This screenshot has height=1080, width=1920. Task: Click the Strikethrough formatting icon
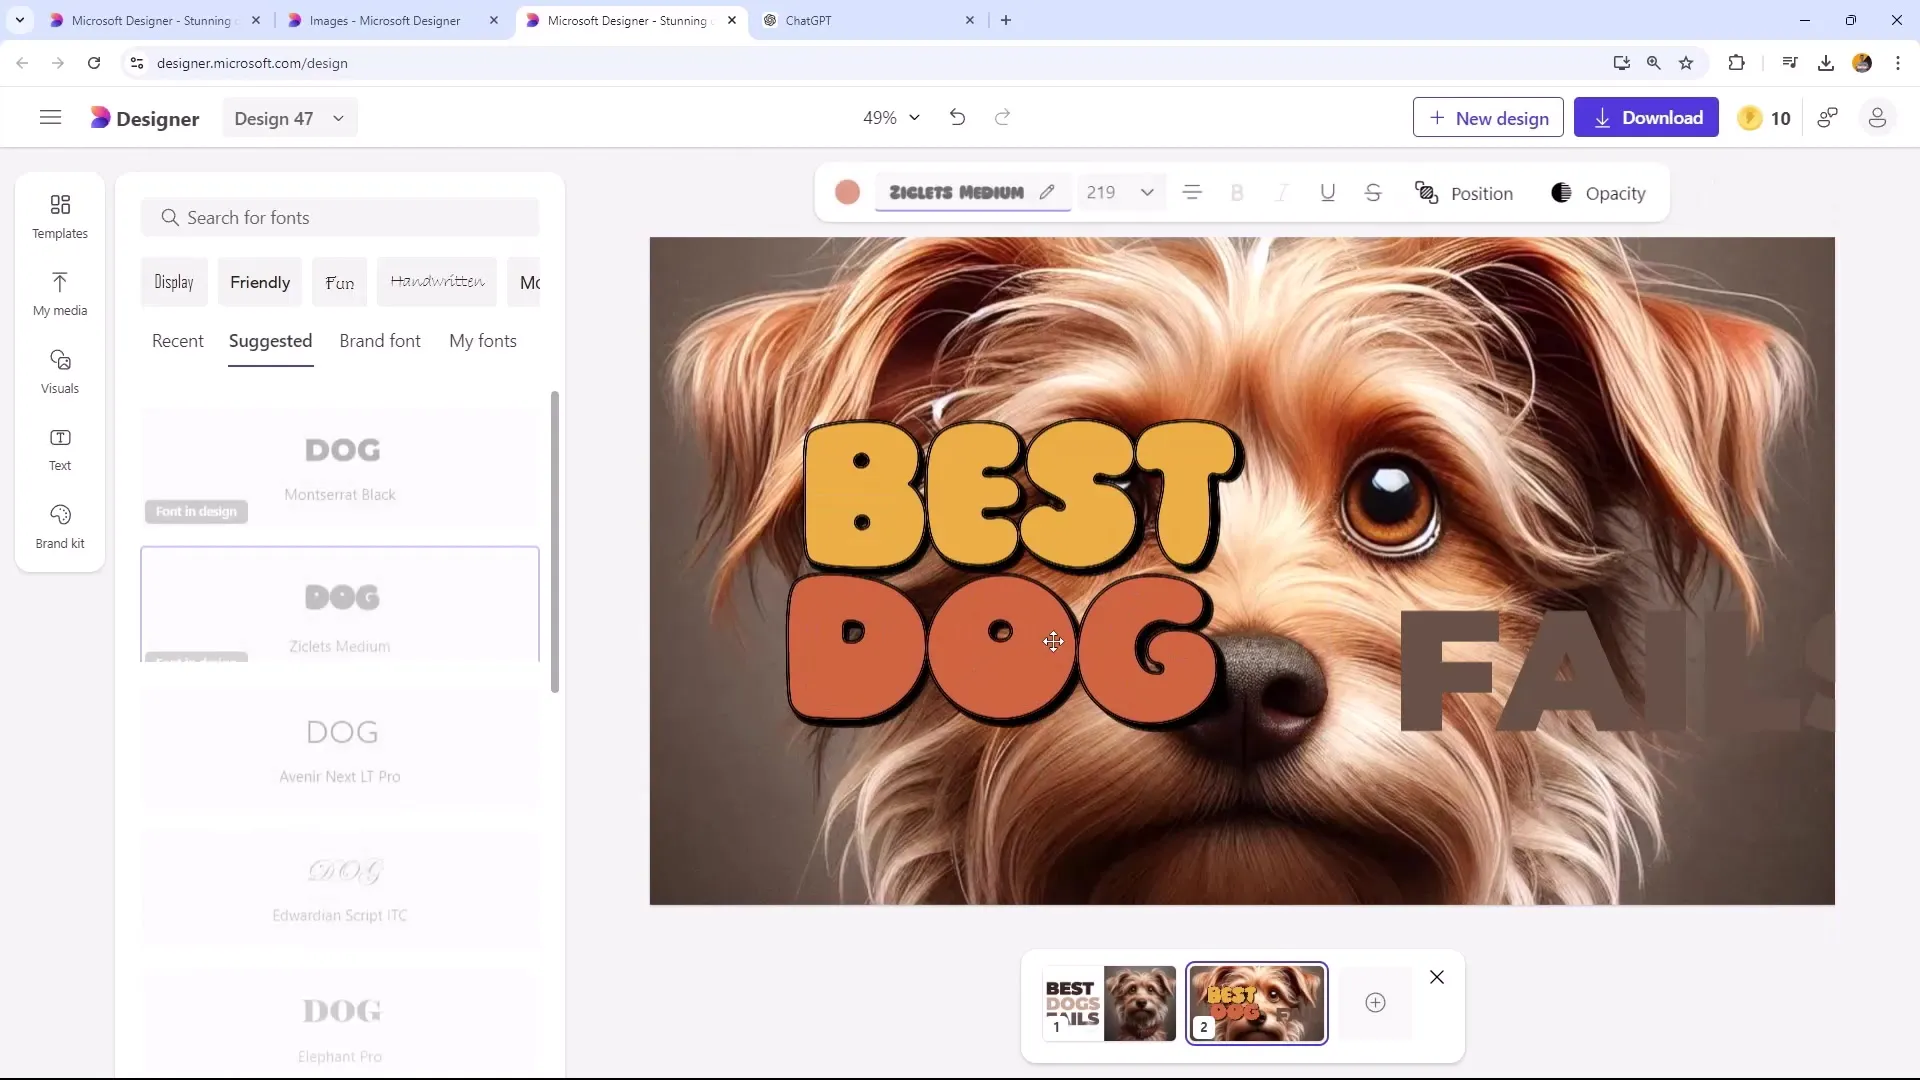(1373, 194)
